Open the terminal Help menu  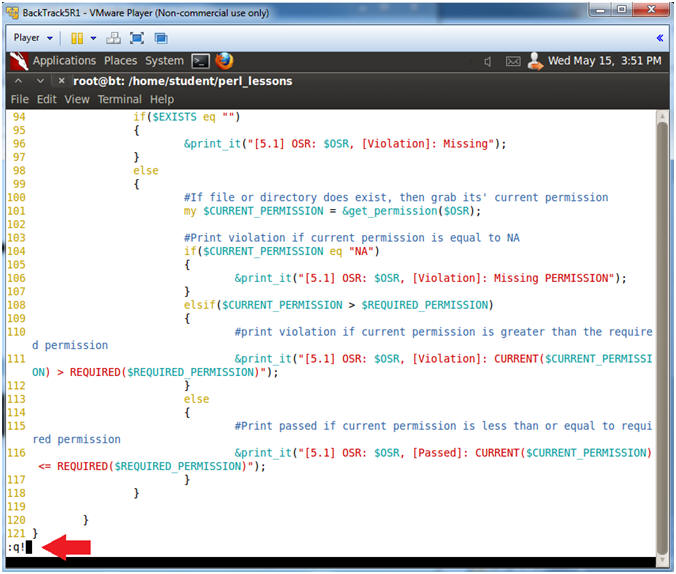(162, 99)
